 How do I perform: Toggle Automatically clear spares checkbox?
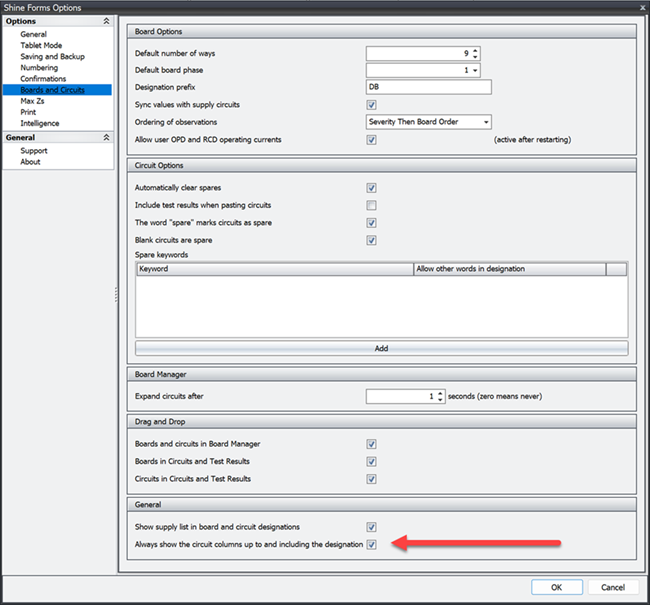371,188
